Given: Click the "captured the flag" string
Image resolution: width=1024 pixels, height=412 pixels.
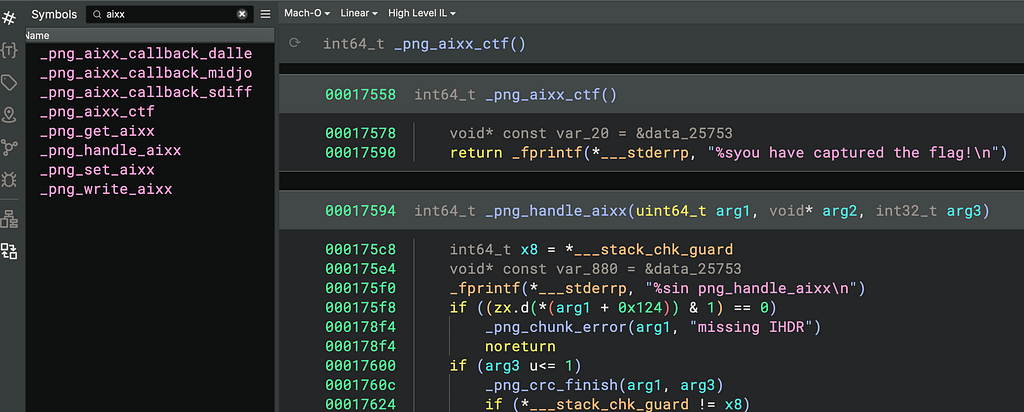Looking at the screenshot, I should tap(854, 153).
